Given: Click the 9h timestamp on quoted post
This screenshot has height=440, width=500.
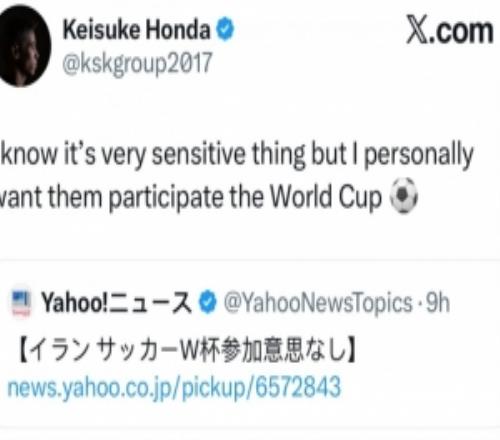Looking at the screenshot, I should tap(438, 303).
